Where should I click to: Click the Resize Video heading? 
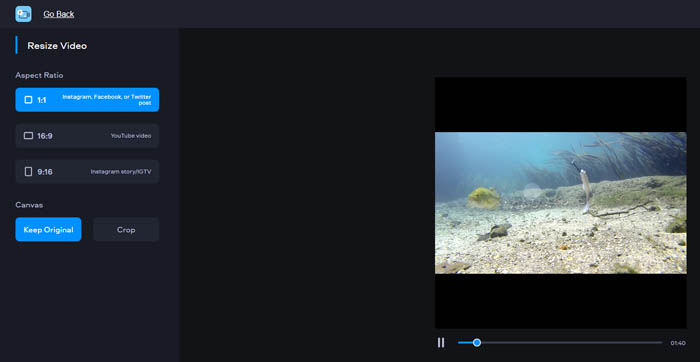click(x=57, y=46)
